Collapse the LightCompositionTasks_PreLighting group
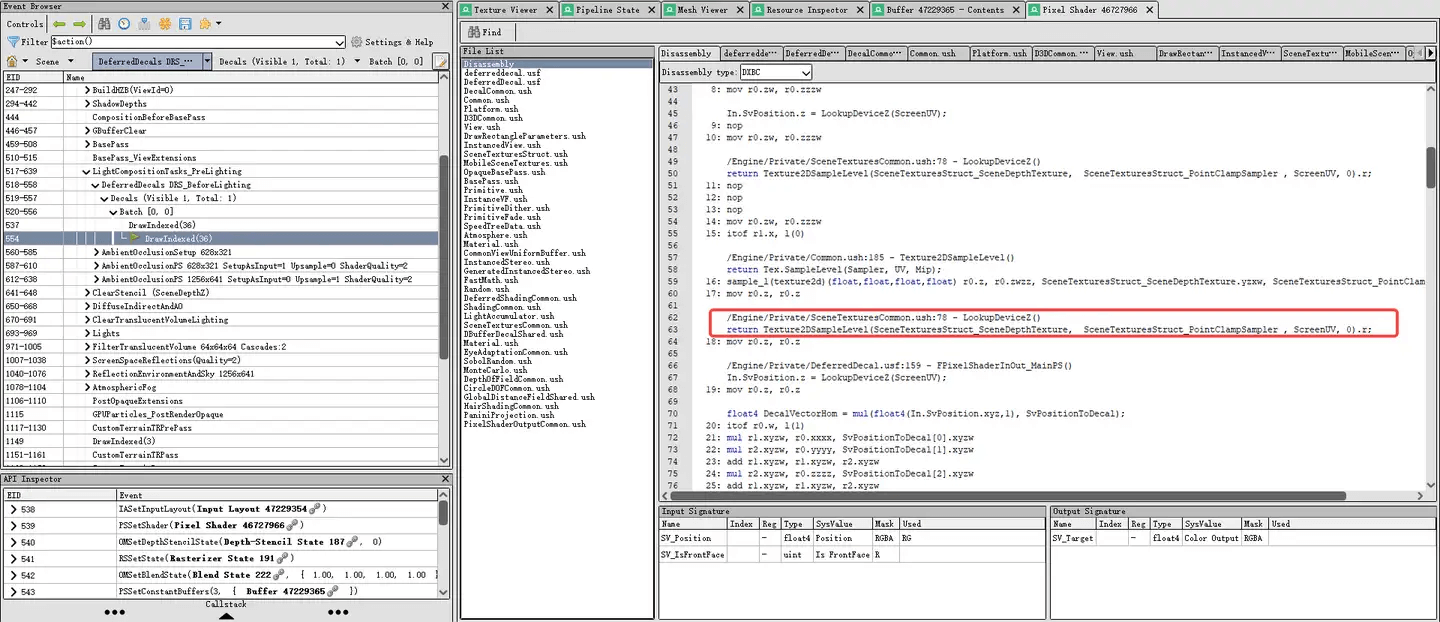 coord(87,171)
